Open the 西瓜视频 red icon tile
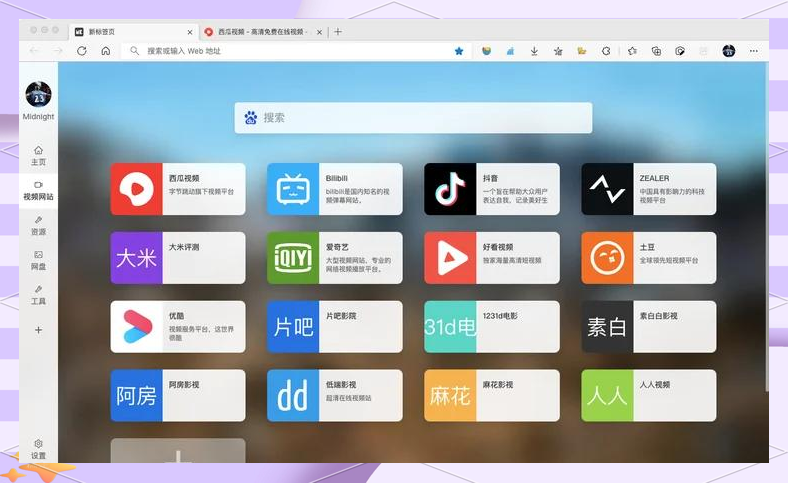 tap(136, 189)
